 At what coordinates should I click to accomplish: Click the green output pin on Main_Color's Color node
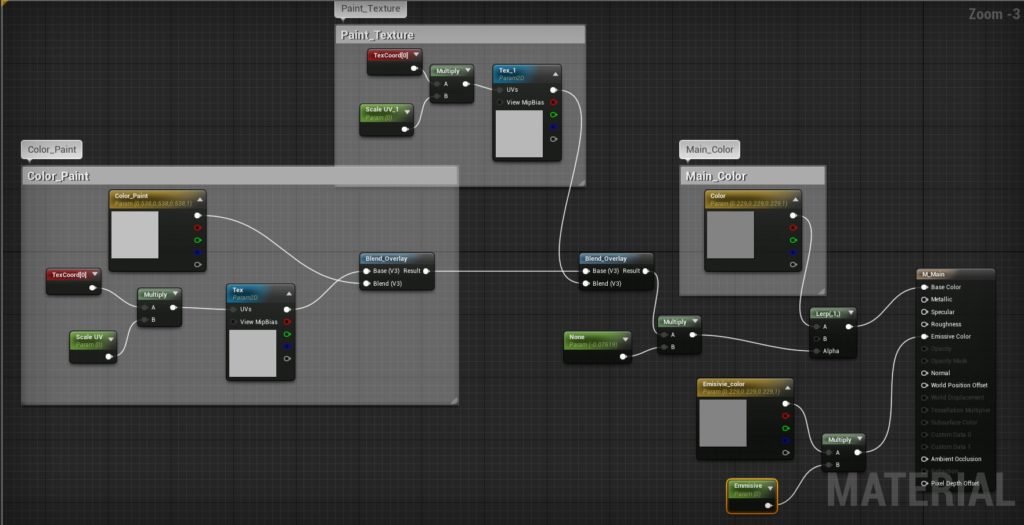[x=793, y=240]
